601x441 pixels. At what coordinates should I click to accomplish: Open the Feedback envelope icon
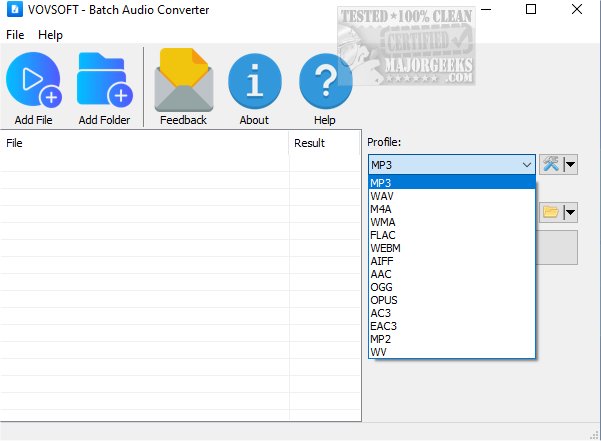[x=184, y=80]
